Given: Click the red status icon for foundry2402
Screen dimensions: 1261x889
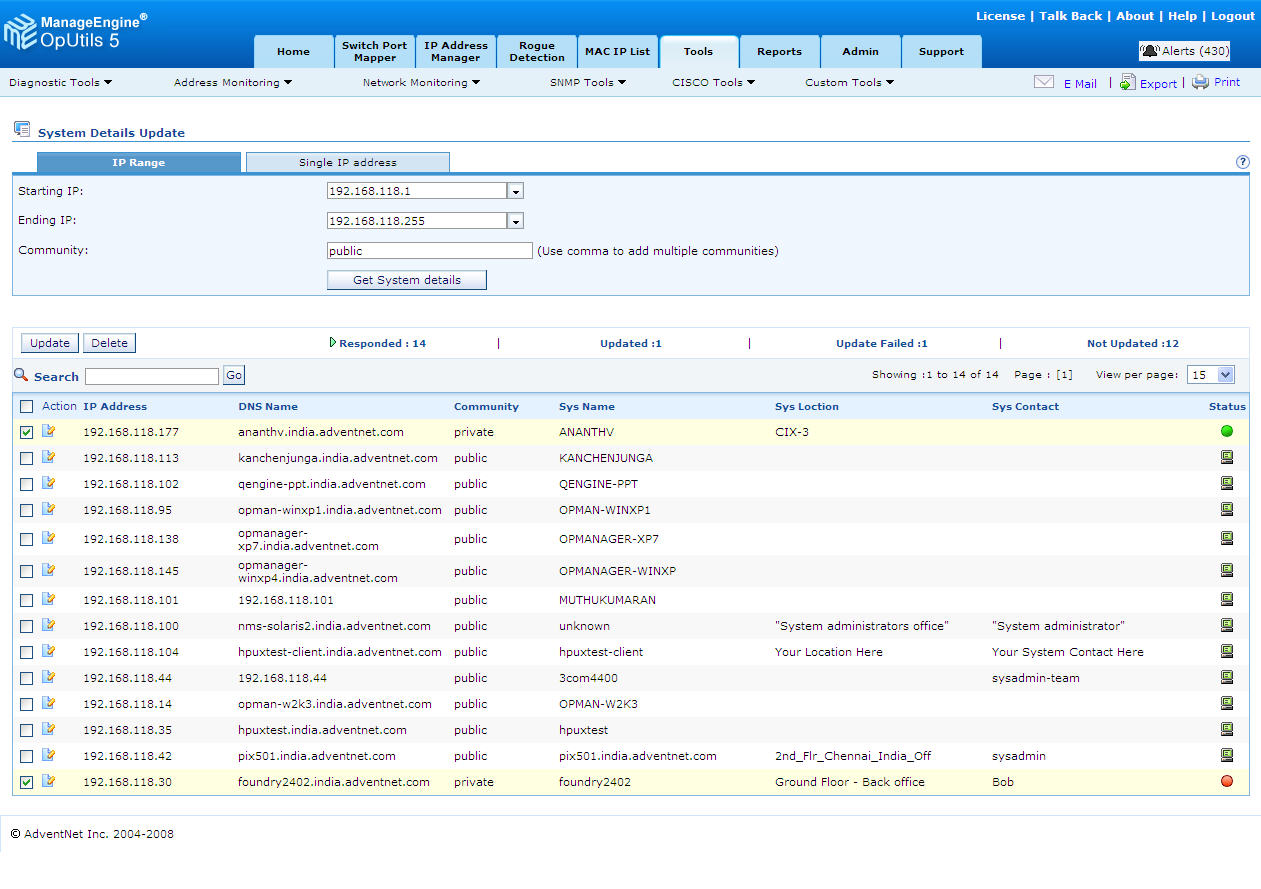Looking at the screenshot, I should [1227, 782].
